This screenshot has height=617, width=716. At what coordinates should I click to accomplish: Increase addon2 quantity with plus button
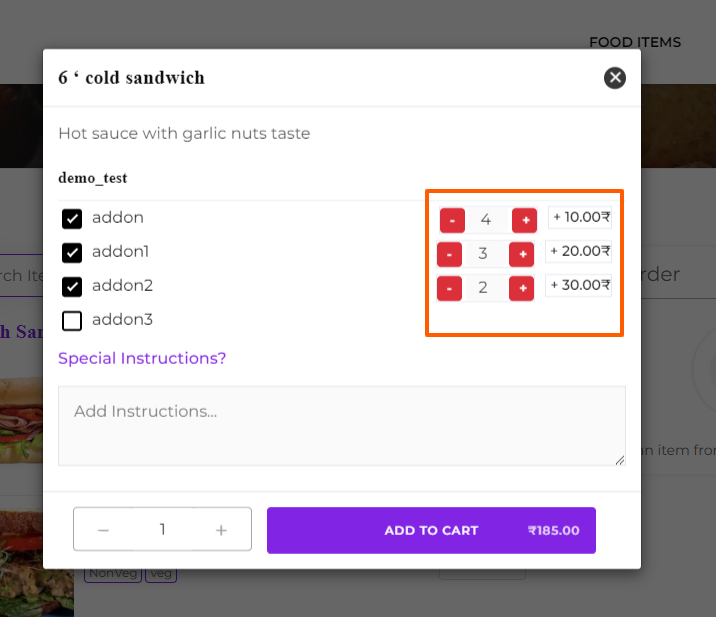[521, 289]
